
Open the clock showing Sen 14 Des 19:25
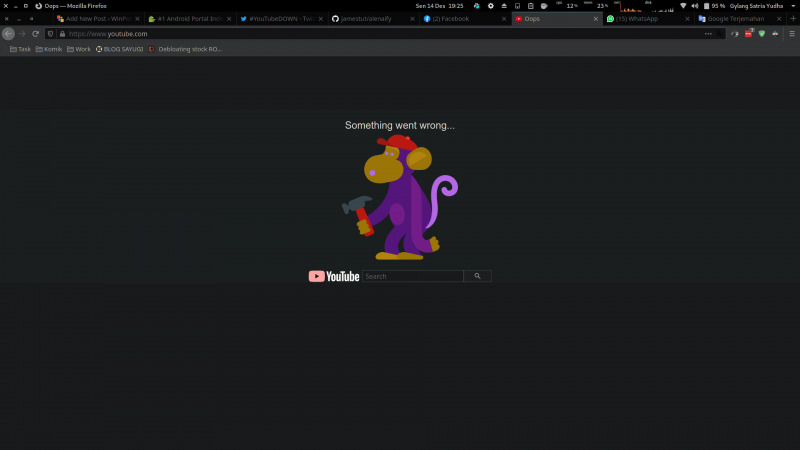[439, 6]
